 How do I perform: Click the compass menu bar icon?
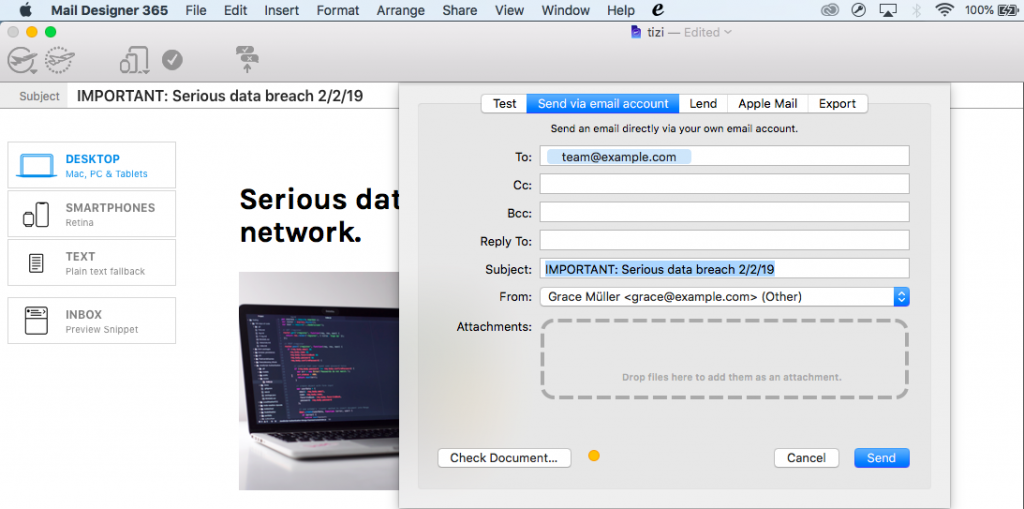pos(859,10)
